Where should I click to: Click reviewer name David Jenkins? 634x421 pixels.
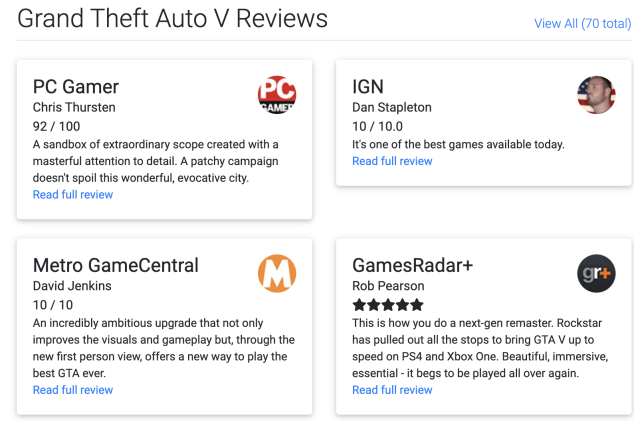pos(72,286)
